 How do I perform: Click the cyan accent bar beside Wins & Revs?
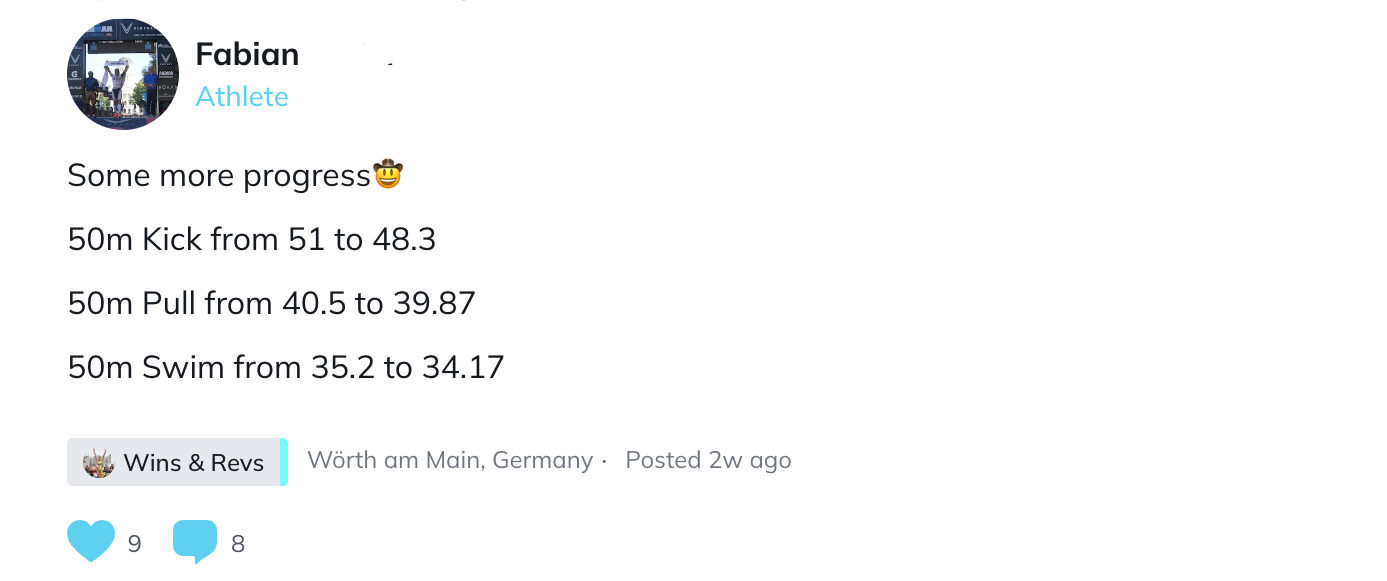pos(284,462)
